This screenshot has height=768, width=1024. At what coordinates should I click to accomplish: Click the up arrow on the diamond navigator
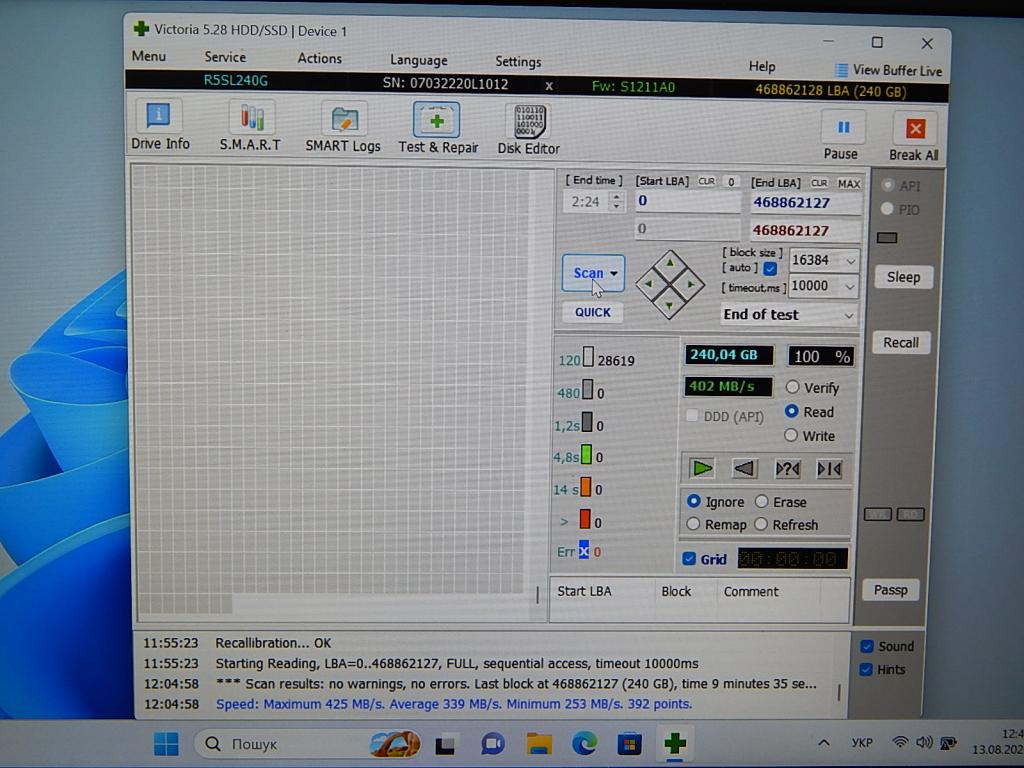click(669, 263)
